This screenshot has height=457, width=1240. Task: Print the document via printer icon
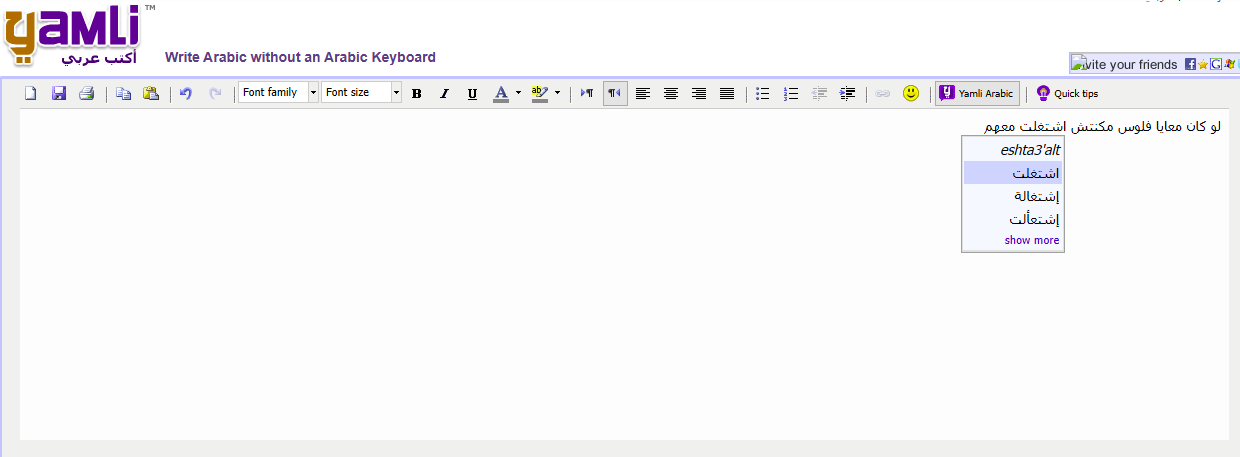tap(87, 93)
